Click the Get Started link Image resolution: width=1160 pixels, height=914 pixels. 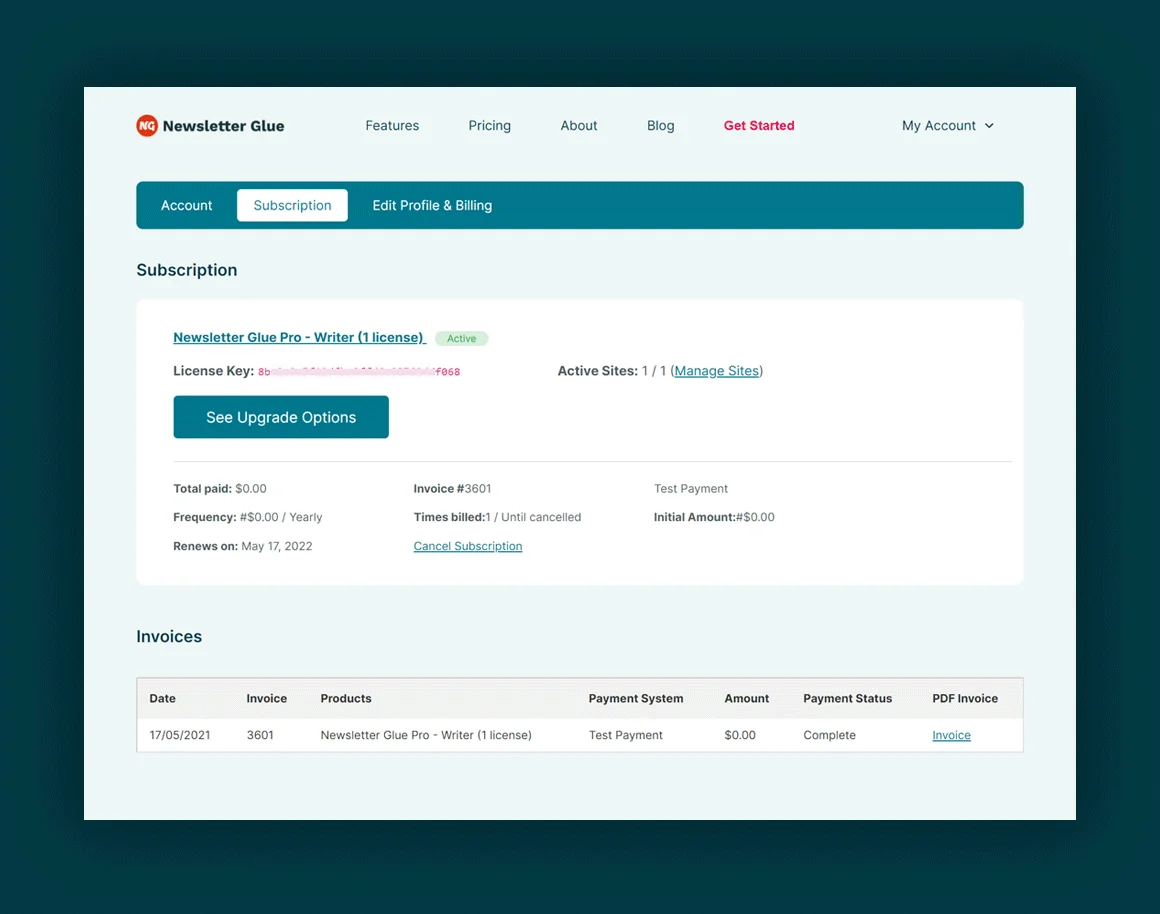pyautogui.click(x=759, y=126)
